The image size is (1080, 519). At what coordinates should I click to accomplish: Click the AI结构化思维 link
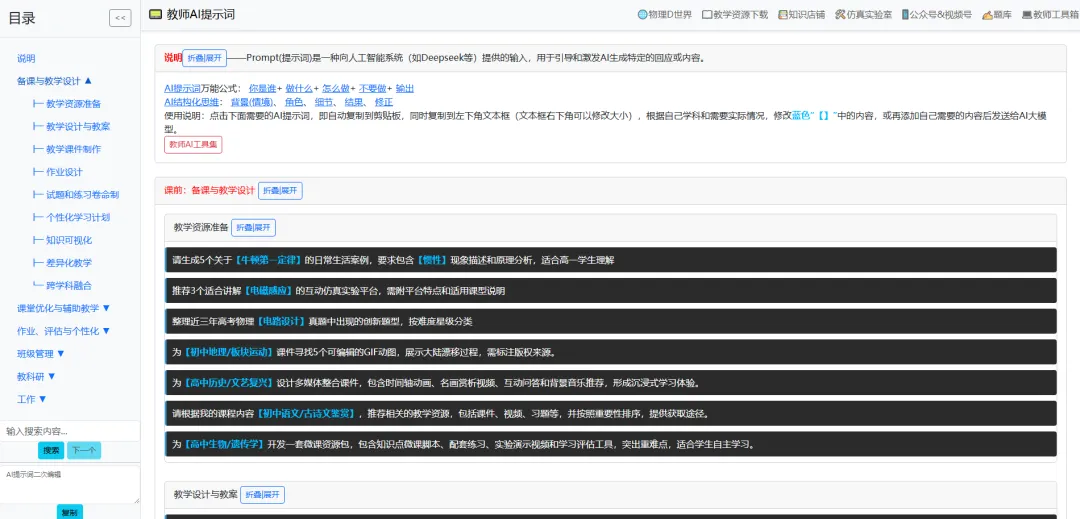point(189,102)
